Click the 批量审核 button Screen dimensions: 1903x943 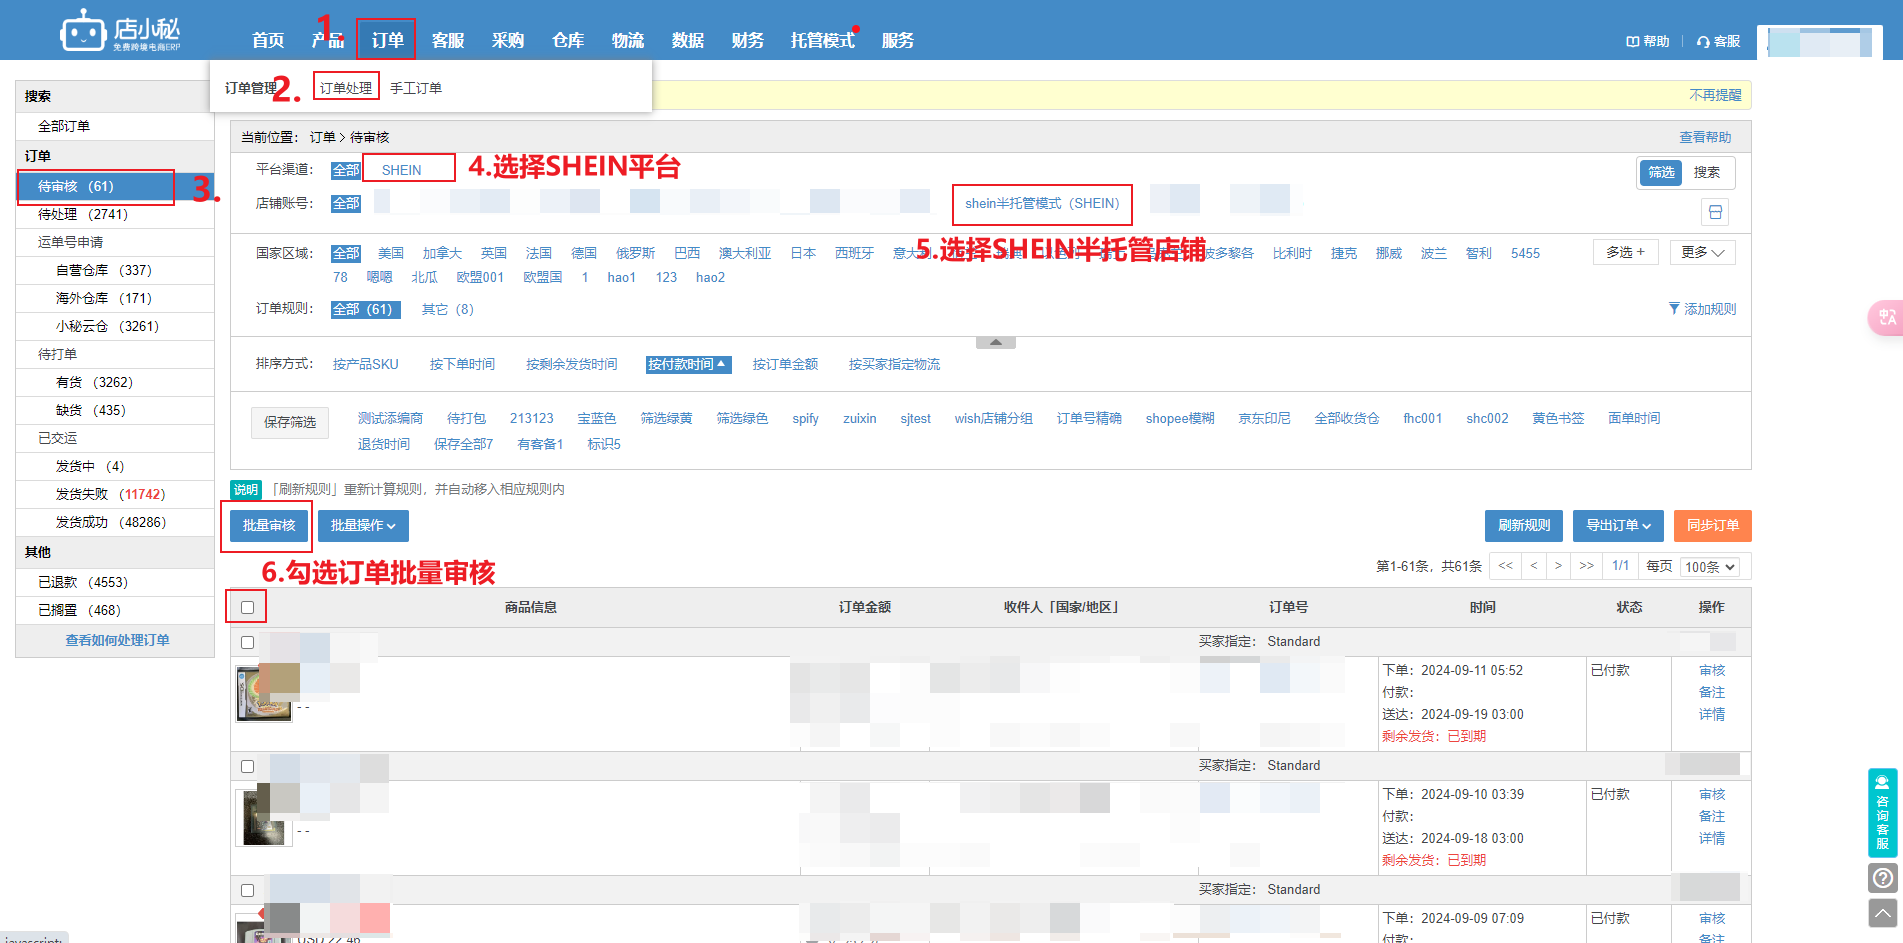(x=269, y=526)
